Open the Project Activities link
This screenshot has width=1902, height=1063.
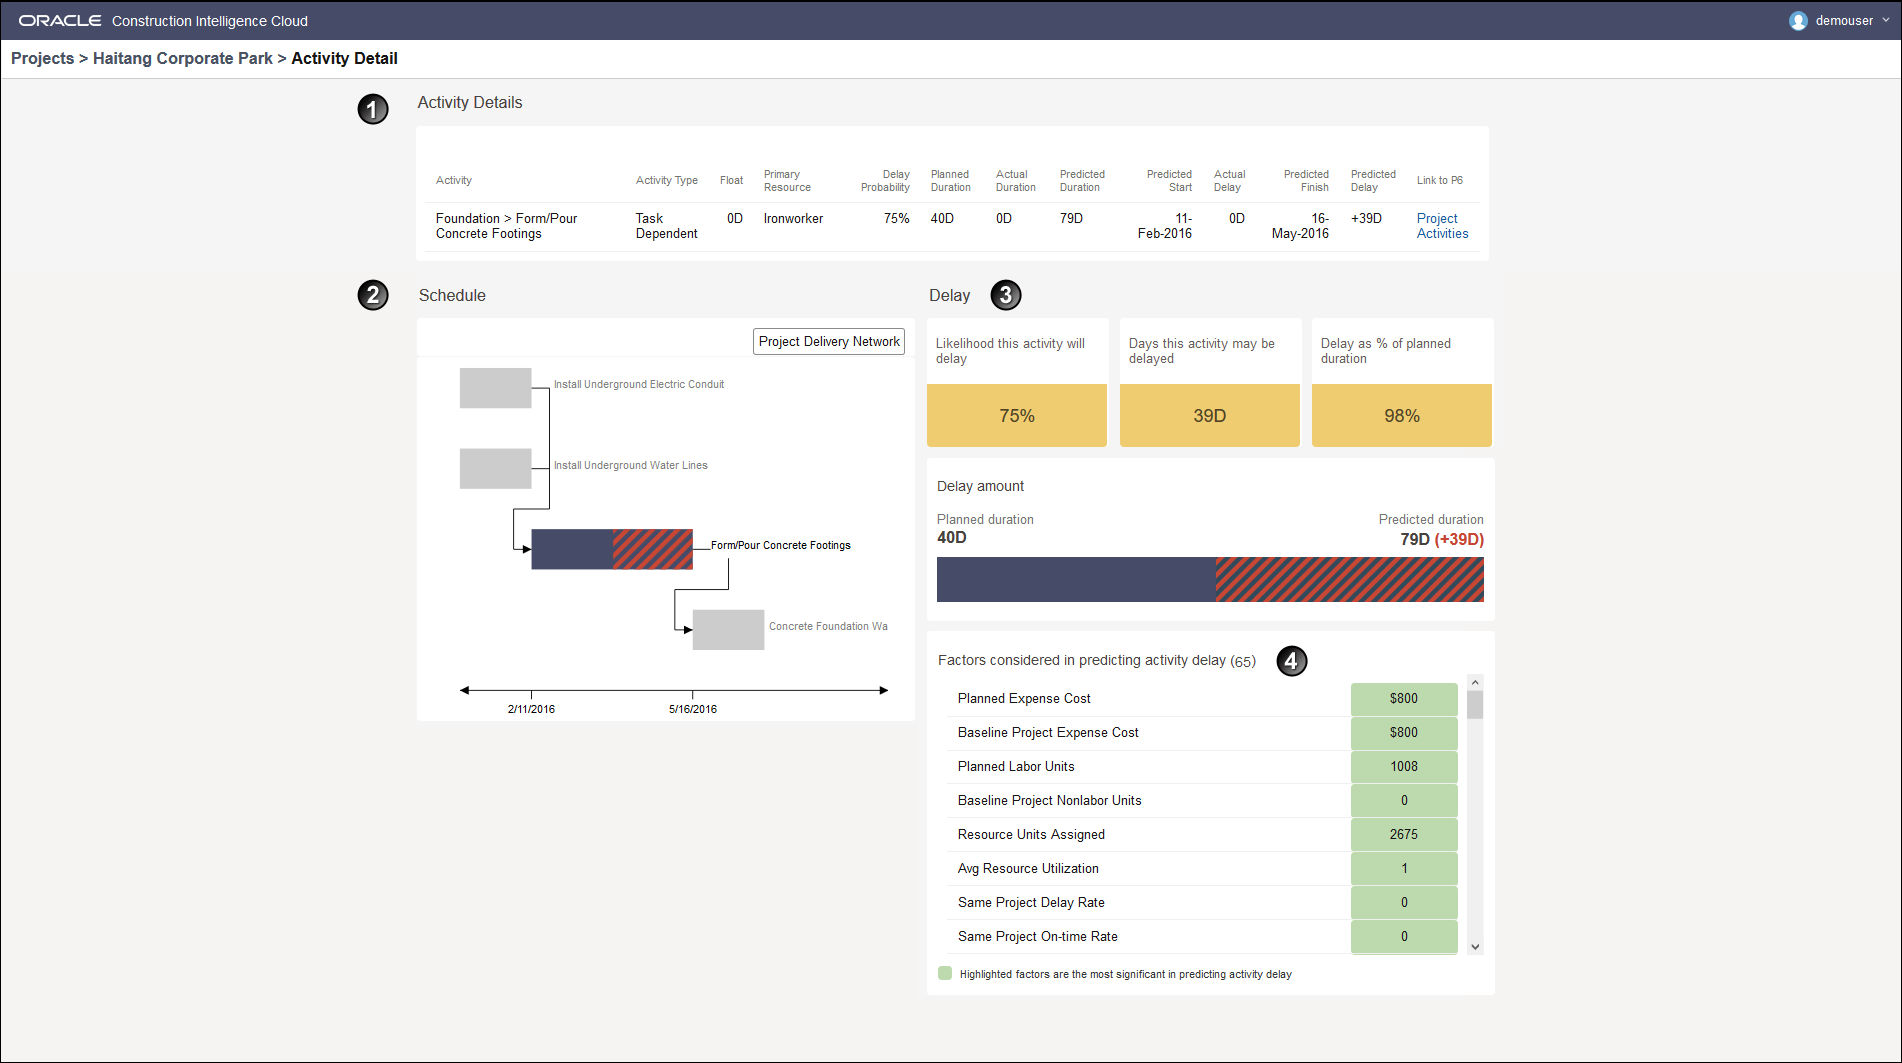point(1441,225)
